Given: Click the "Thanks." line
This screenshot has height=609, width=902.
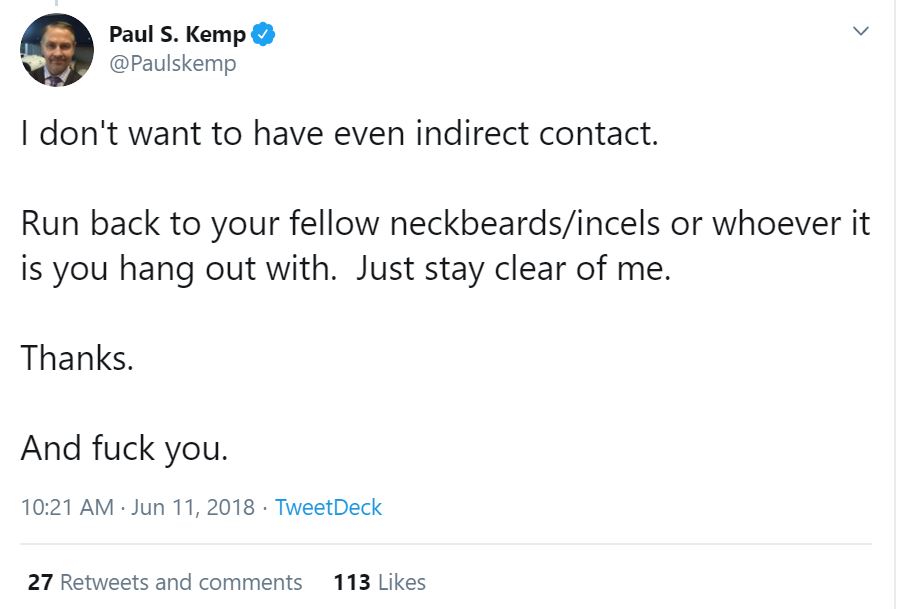Looking at the screenshot, I should [x=77, y=358].
